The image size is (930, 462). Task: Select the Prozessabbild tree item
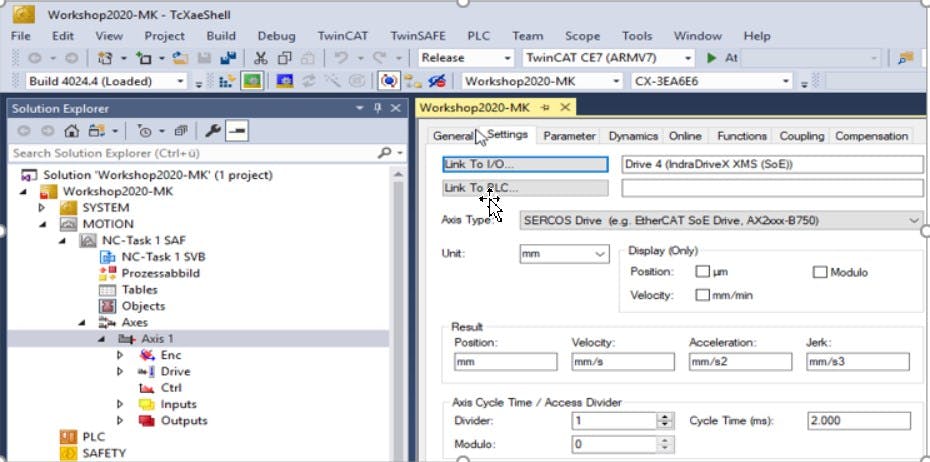pyautogui.click(x=160, y=273)
